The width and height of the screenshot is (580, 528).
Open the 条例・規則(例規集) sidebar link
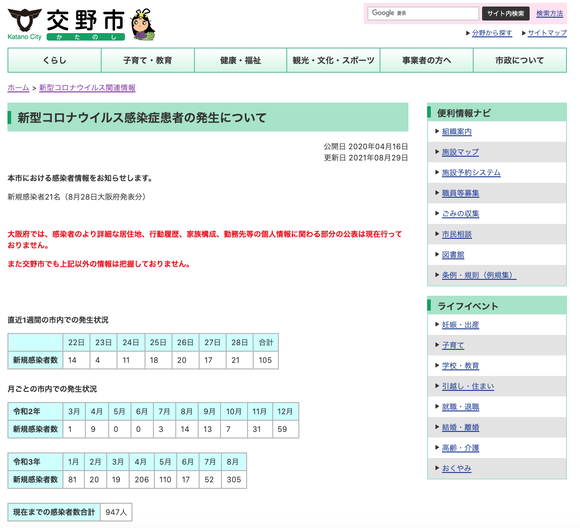coord(479,275)
